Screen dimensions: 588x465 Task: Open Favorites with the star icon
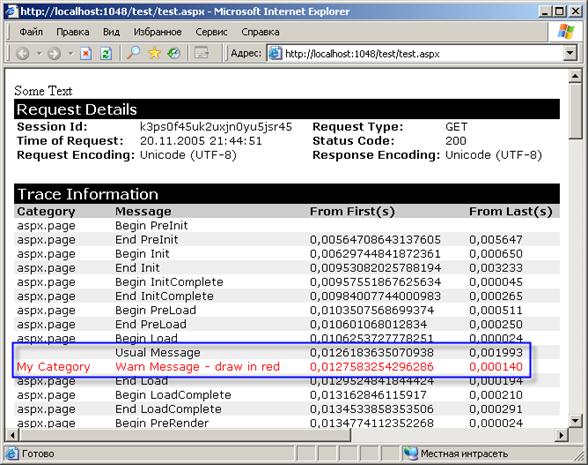coord(154,53)
